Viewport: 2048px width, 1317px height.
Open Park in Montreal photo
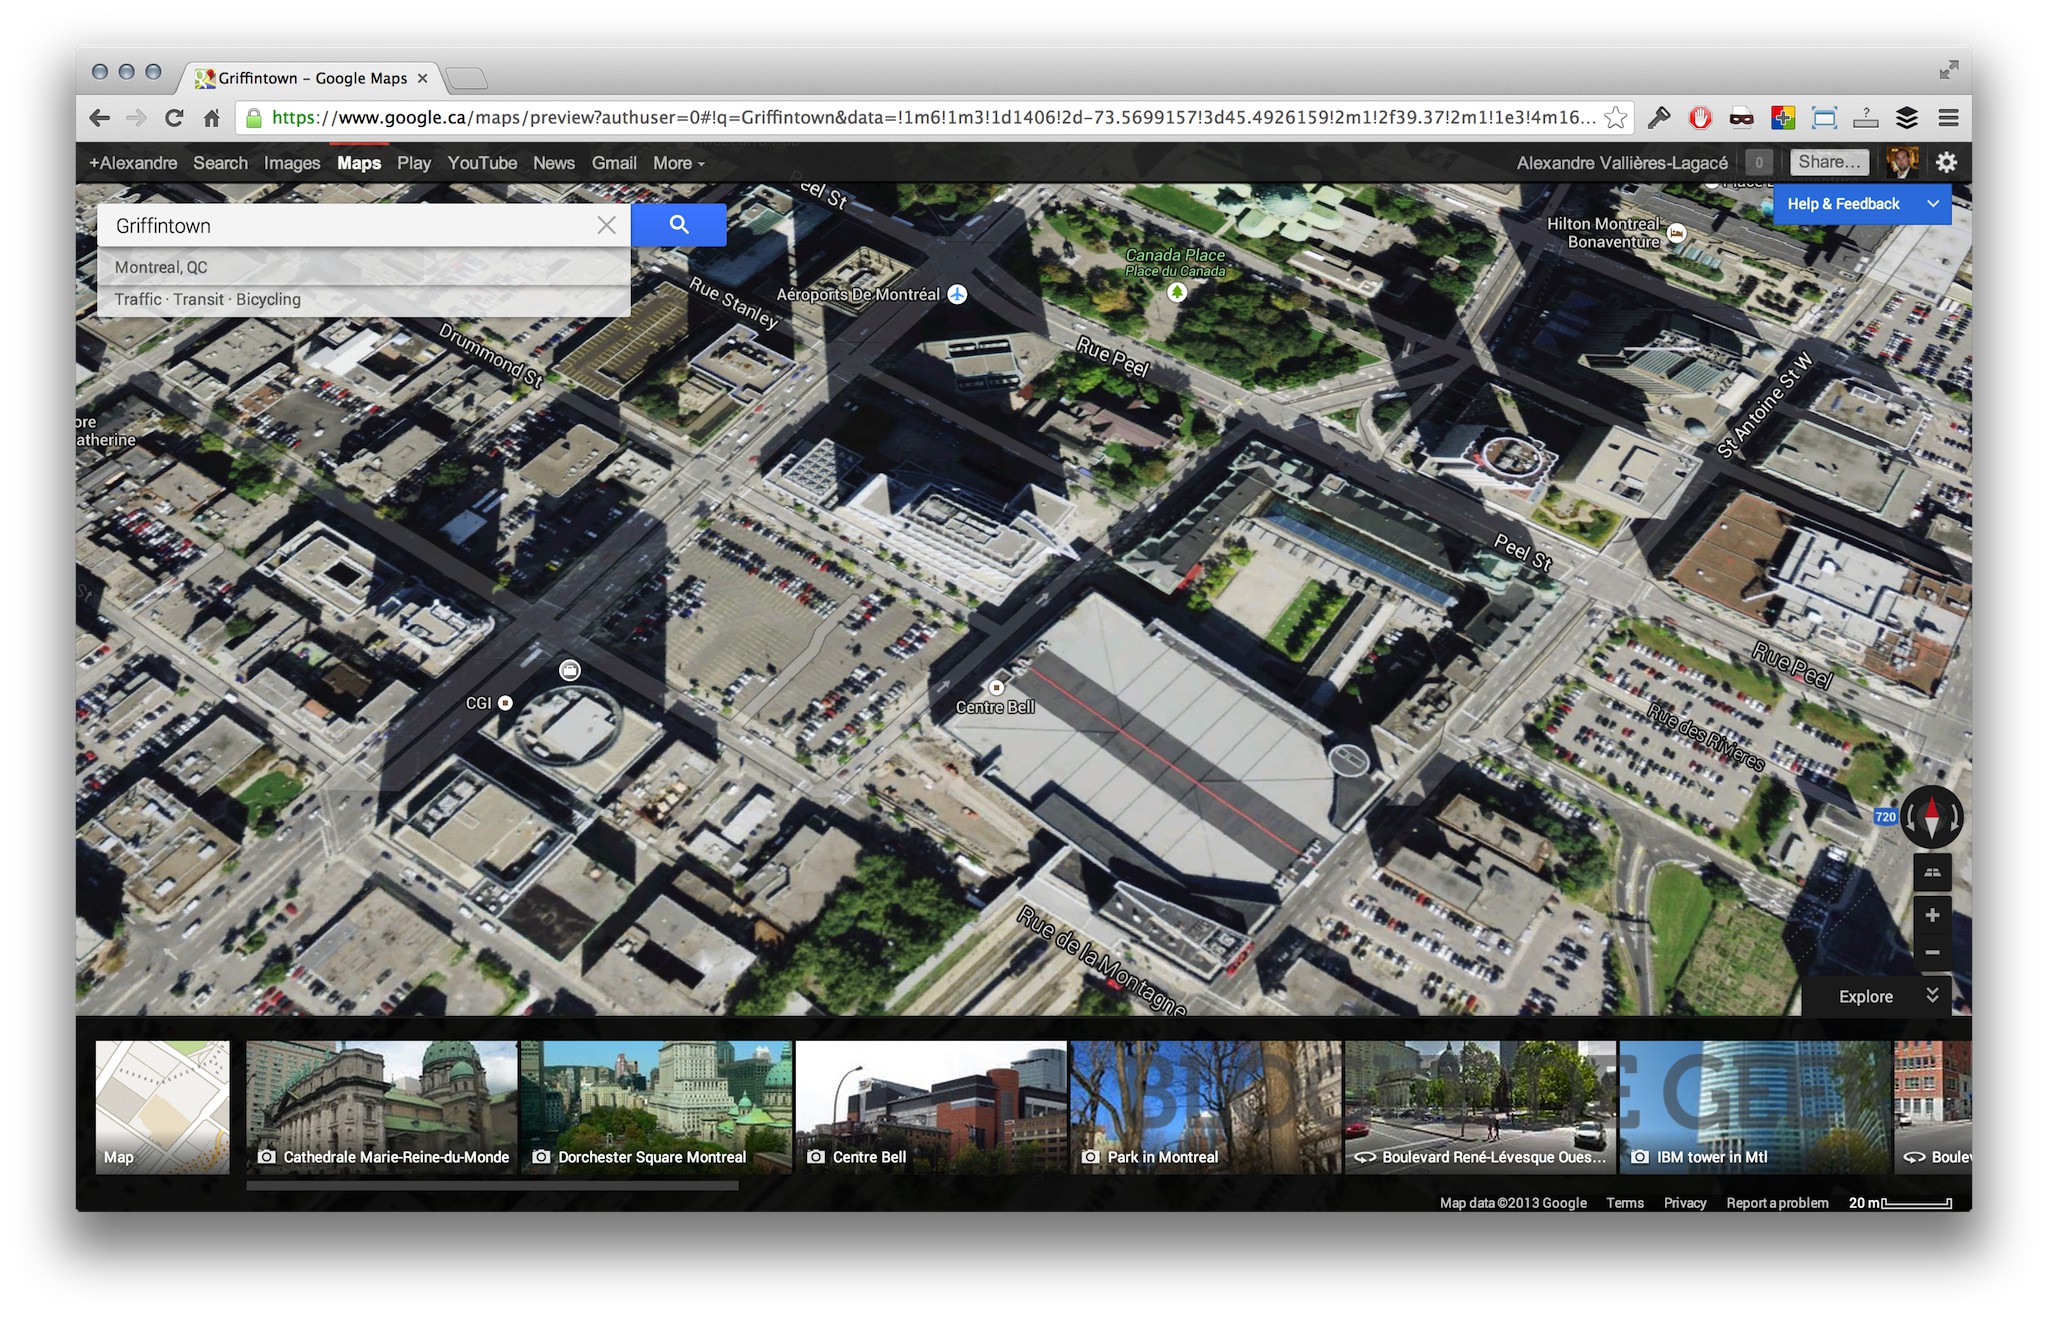pyautogui.click(x=1206, y=1107)
